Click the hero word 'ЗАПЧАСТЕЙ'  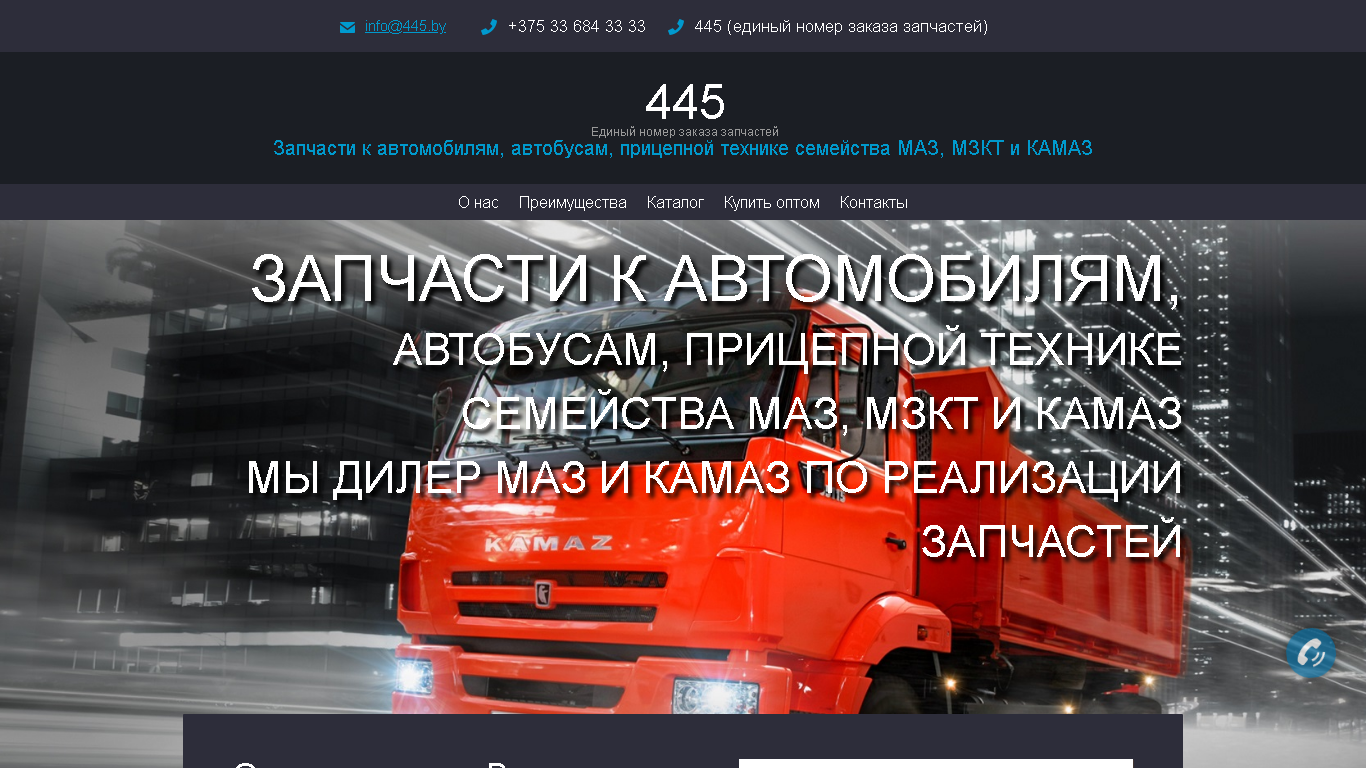click(1052, 542)
